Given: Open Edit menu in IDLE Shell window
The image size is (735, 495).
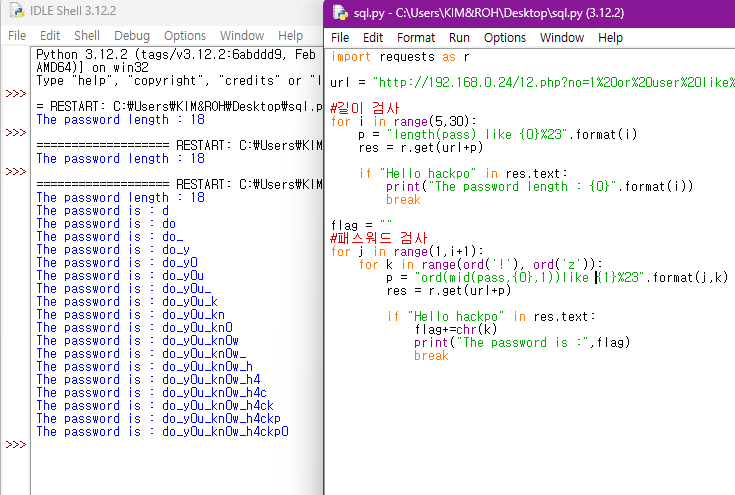Looking at the screenshot, I should click(x=50, y=36).
